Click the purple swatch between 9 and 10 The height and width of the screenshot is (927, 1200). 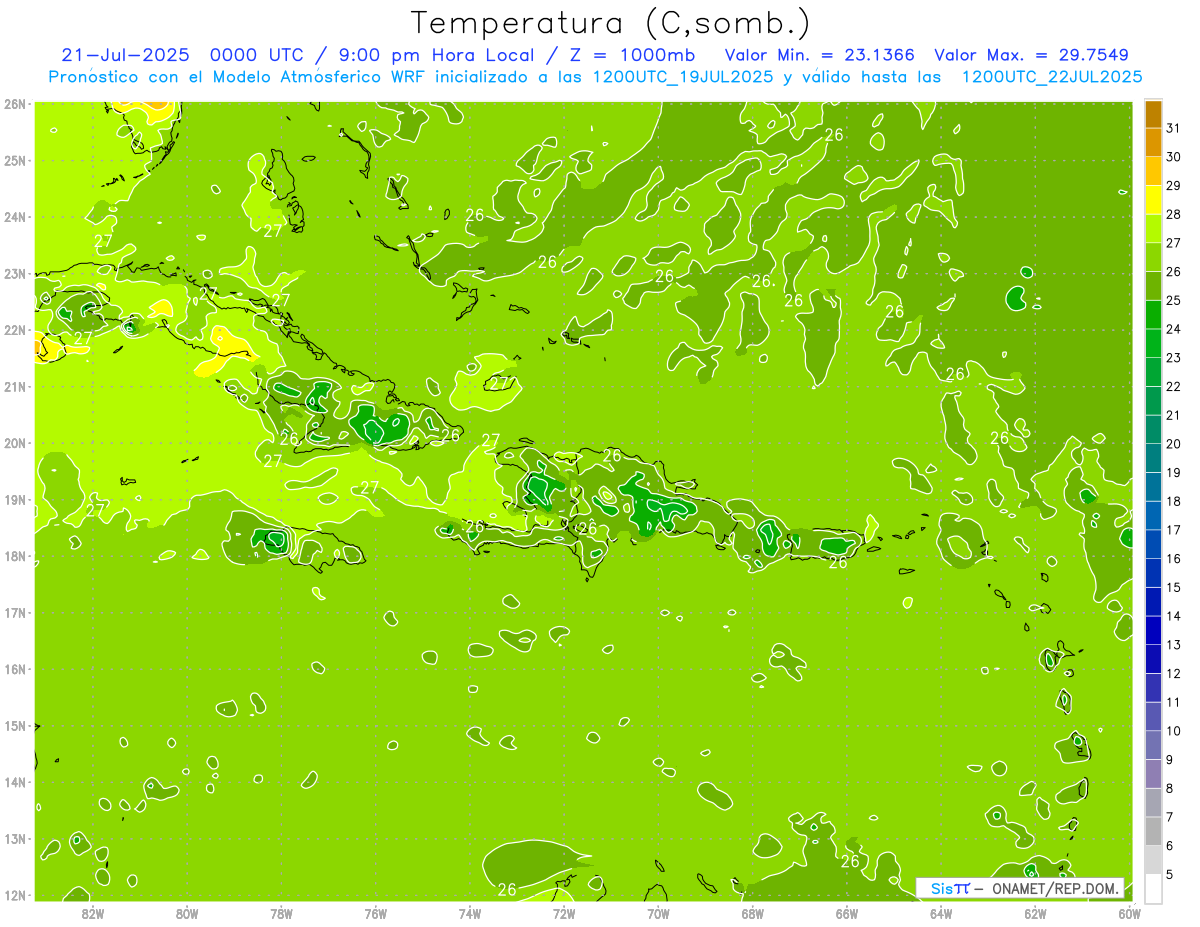click(x=1153, y=745)
